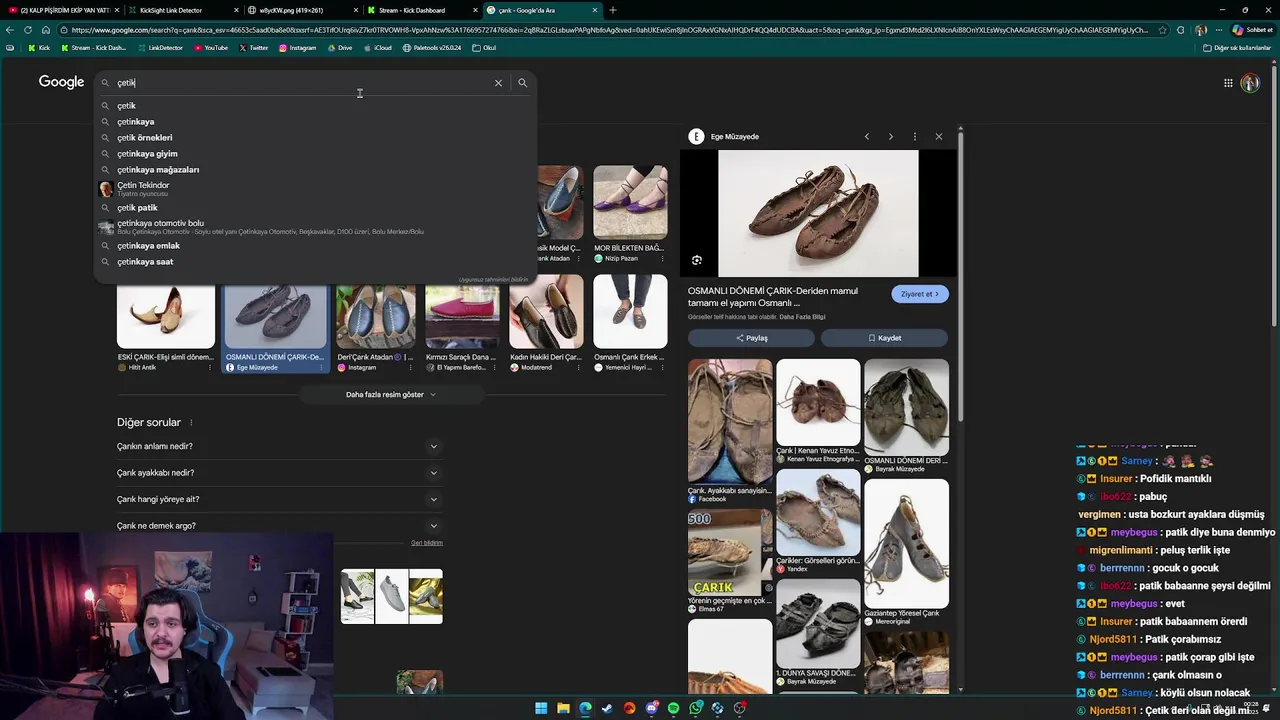Open the LinkDetector bookmark

160,48
